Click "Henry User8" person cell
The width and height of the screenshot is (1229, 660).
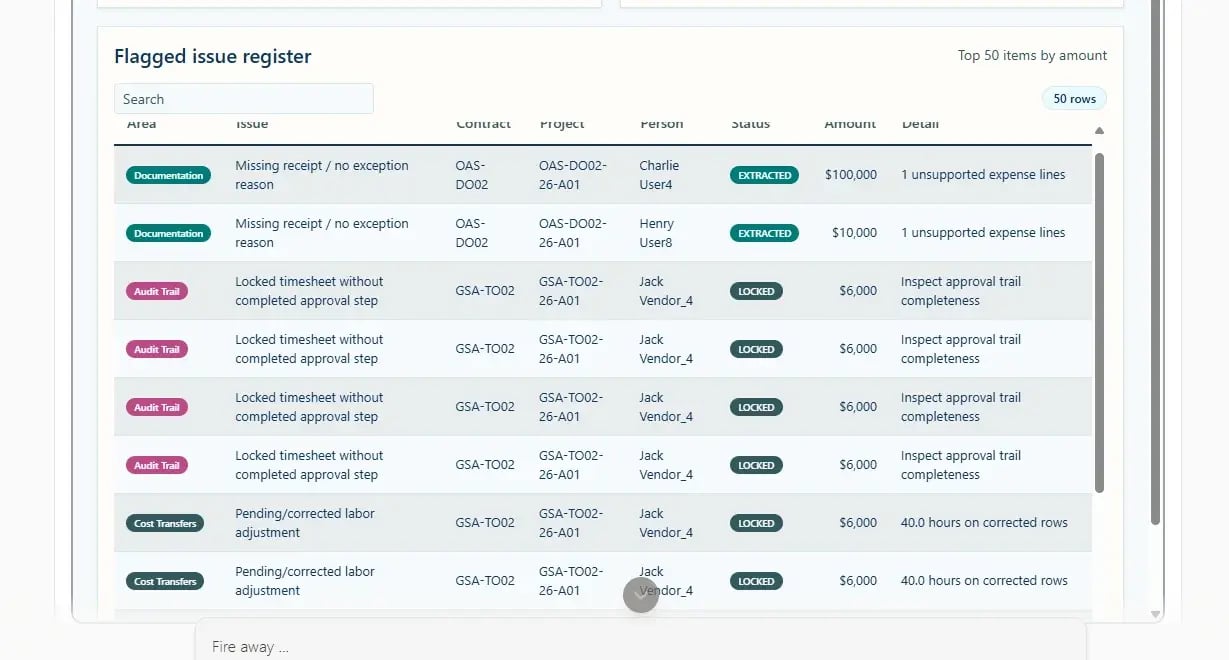pos(657,233)
